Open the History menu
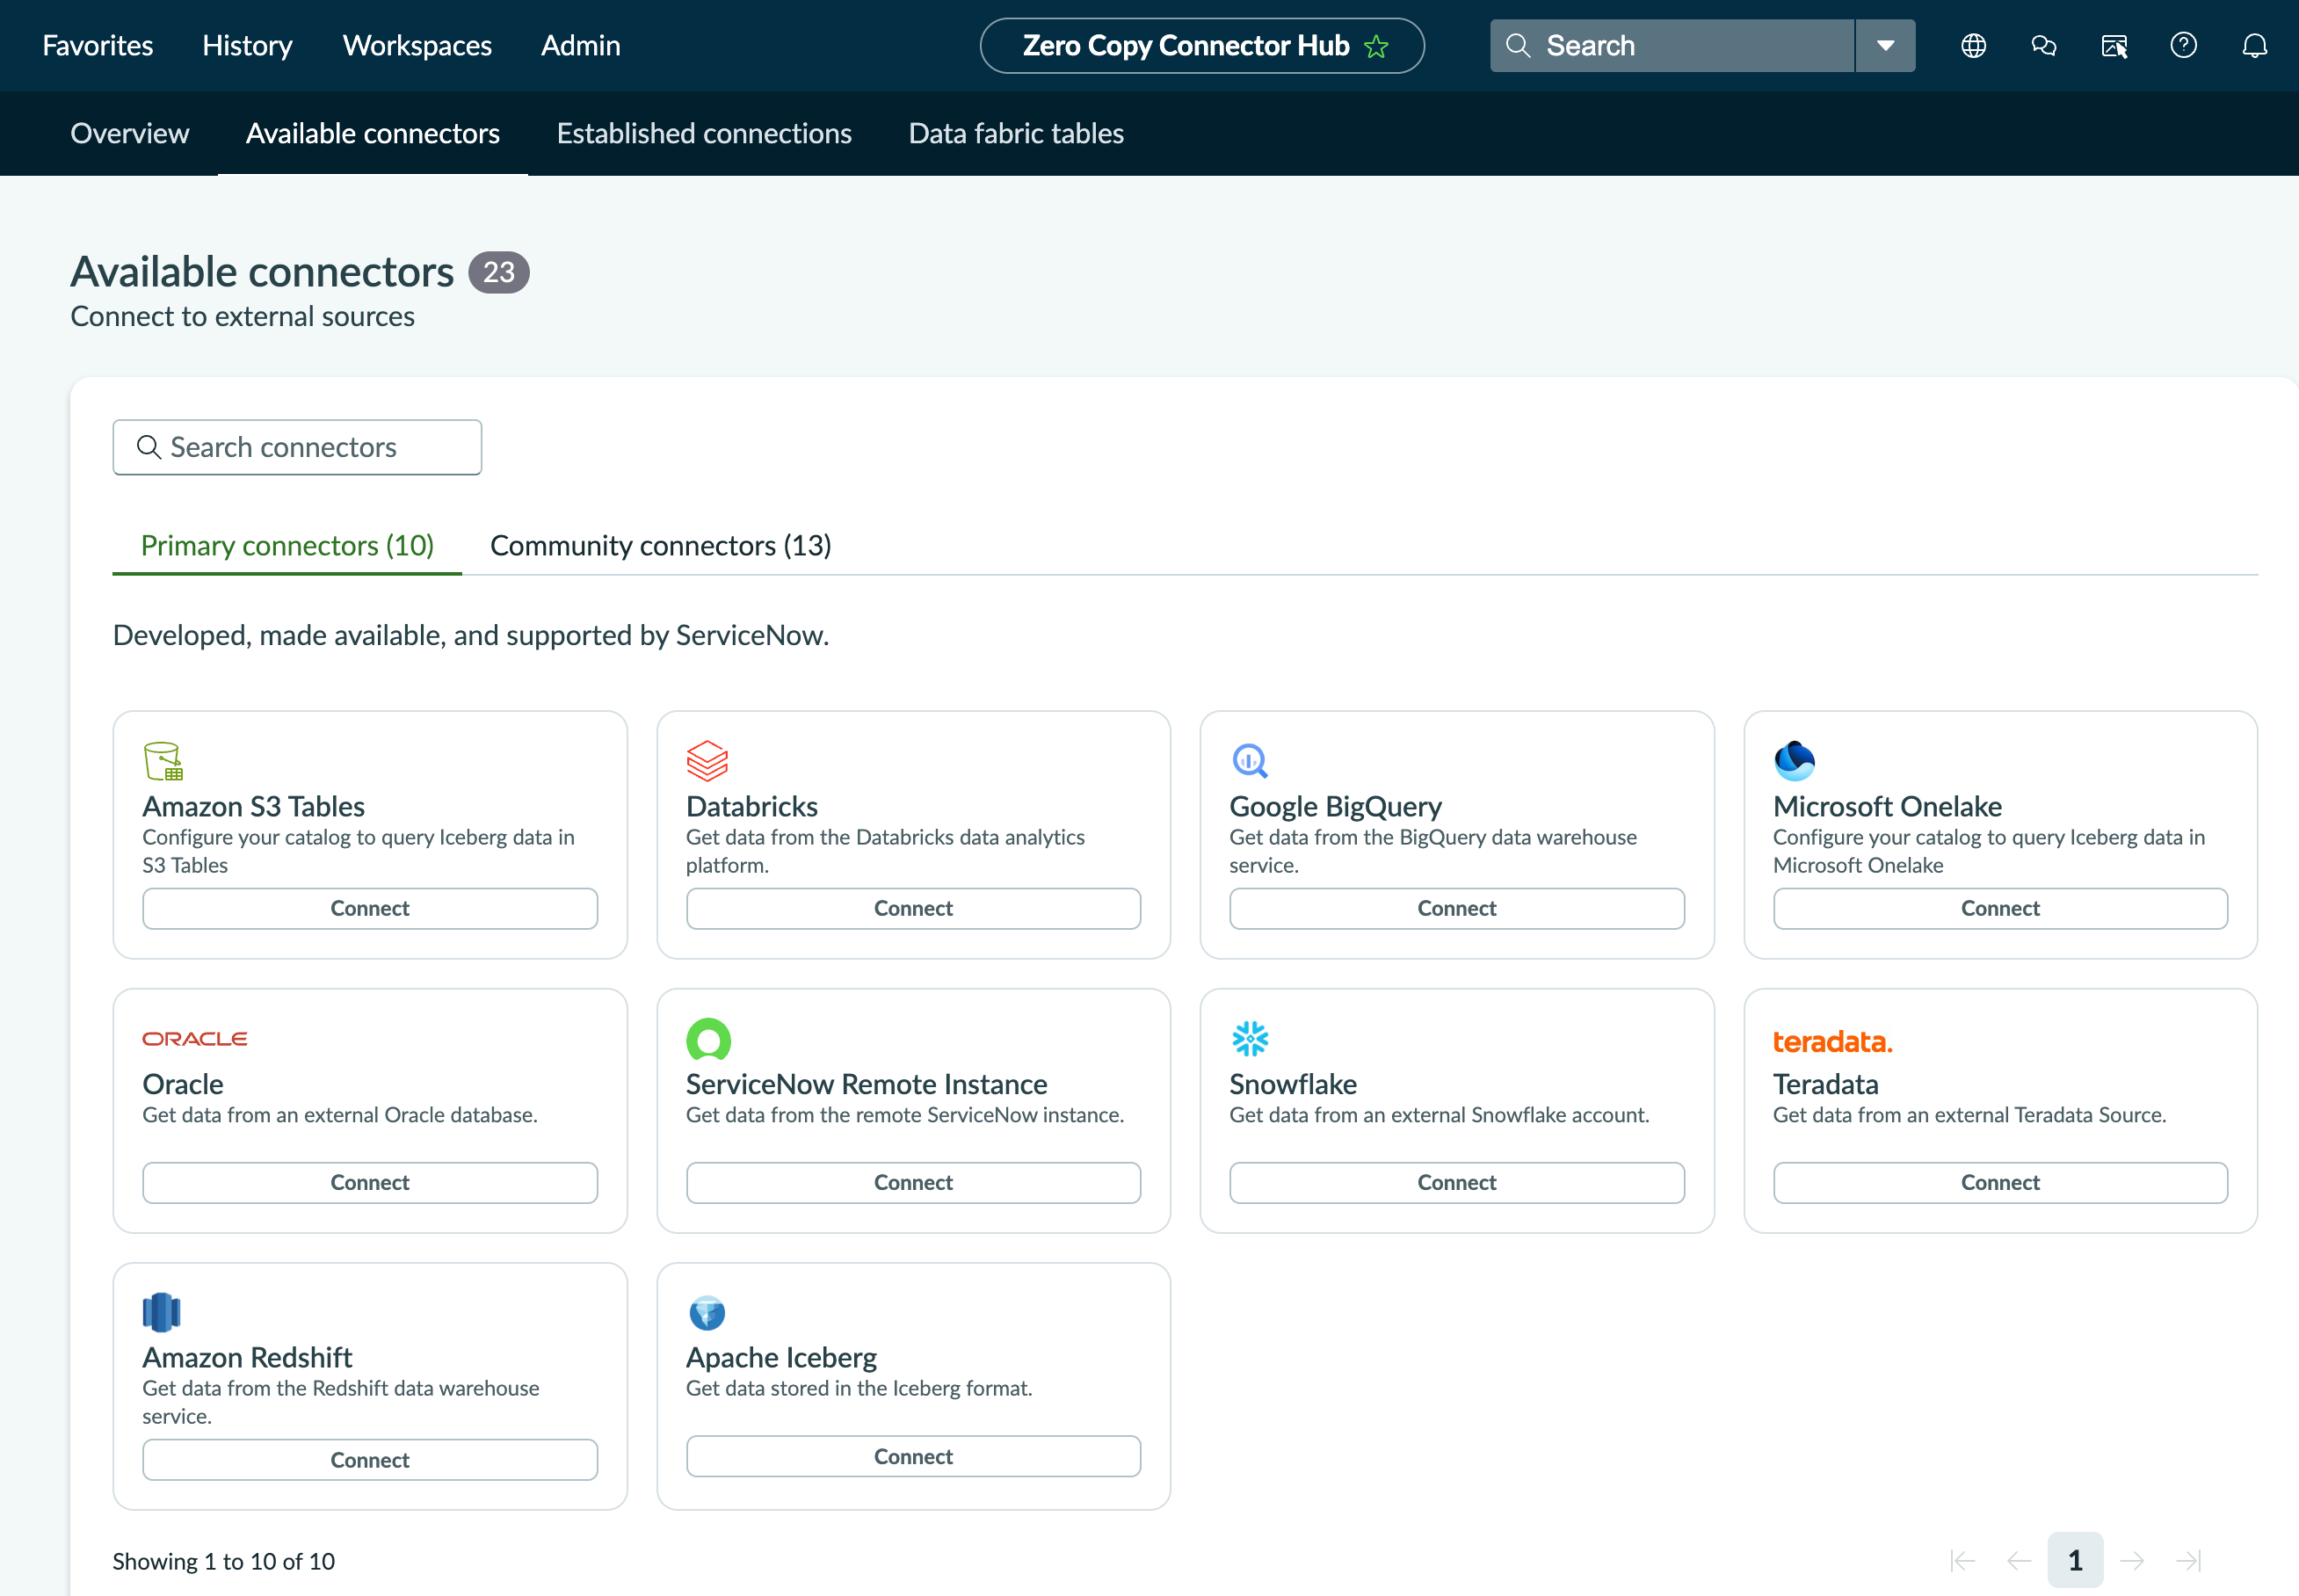Image resolution: width=2299 pixels, height=1596 pixels. coord(247,46)
